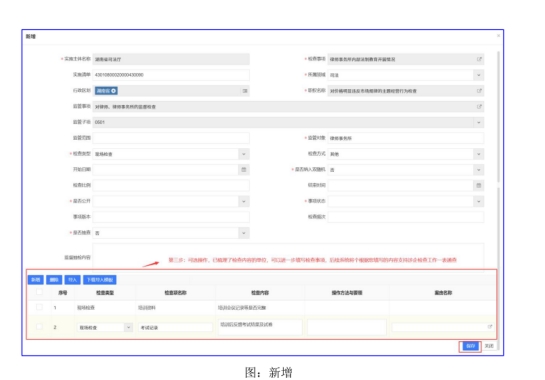
Task: Click the 操作方法与要领 column header
Action: (347, 293)
